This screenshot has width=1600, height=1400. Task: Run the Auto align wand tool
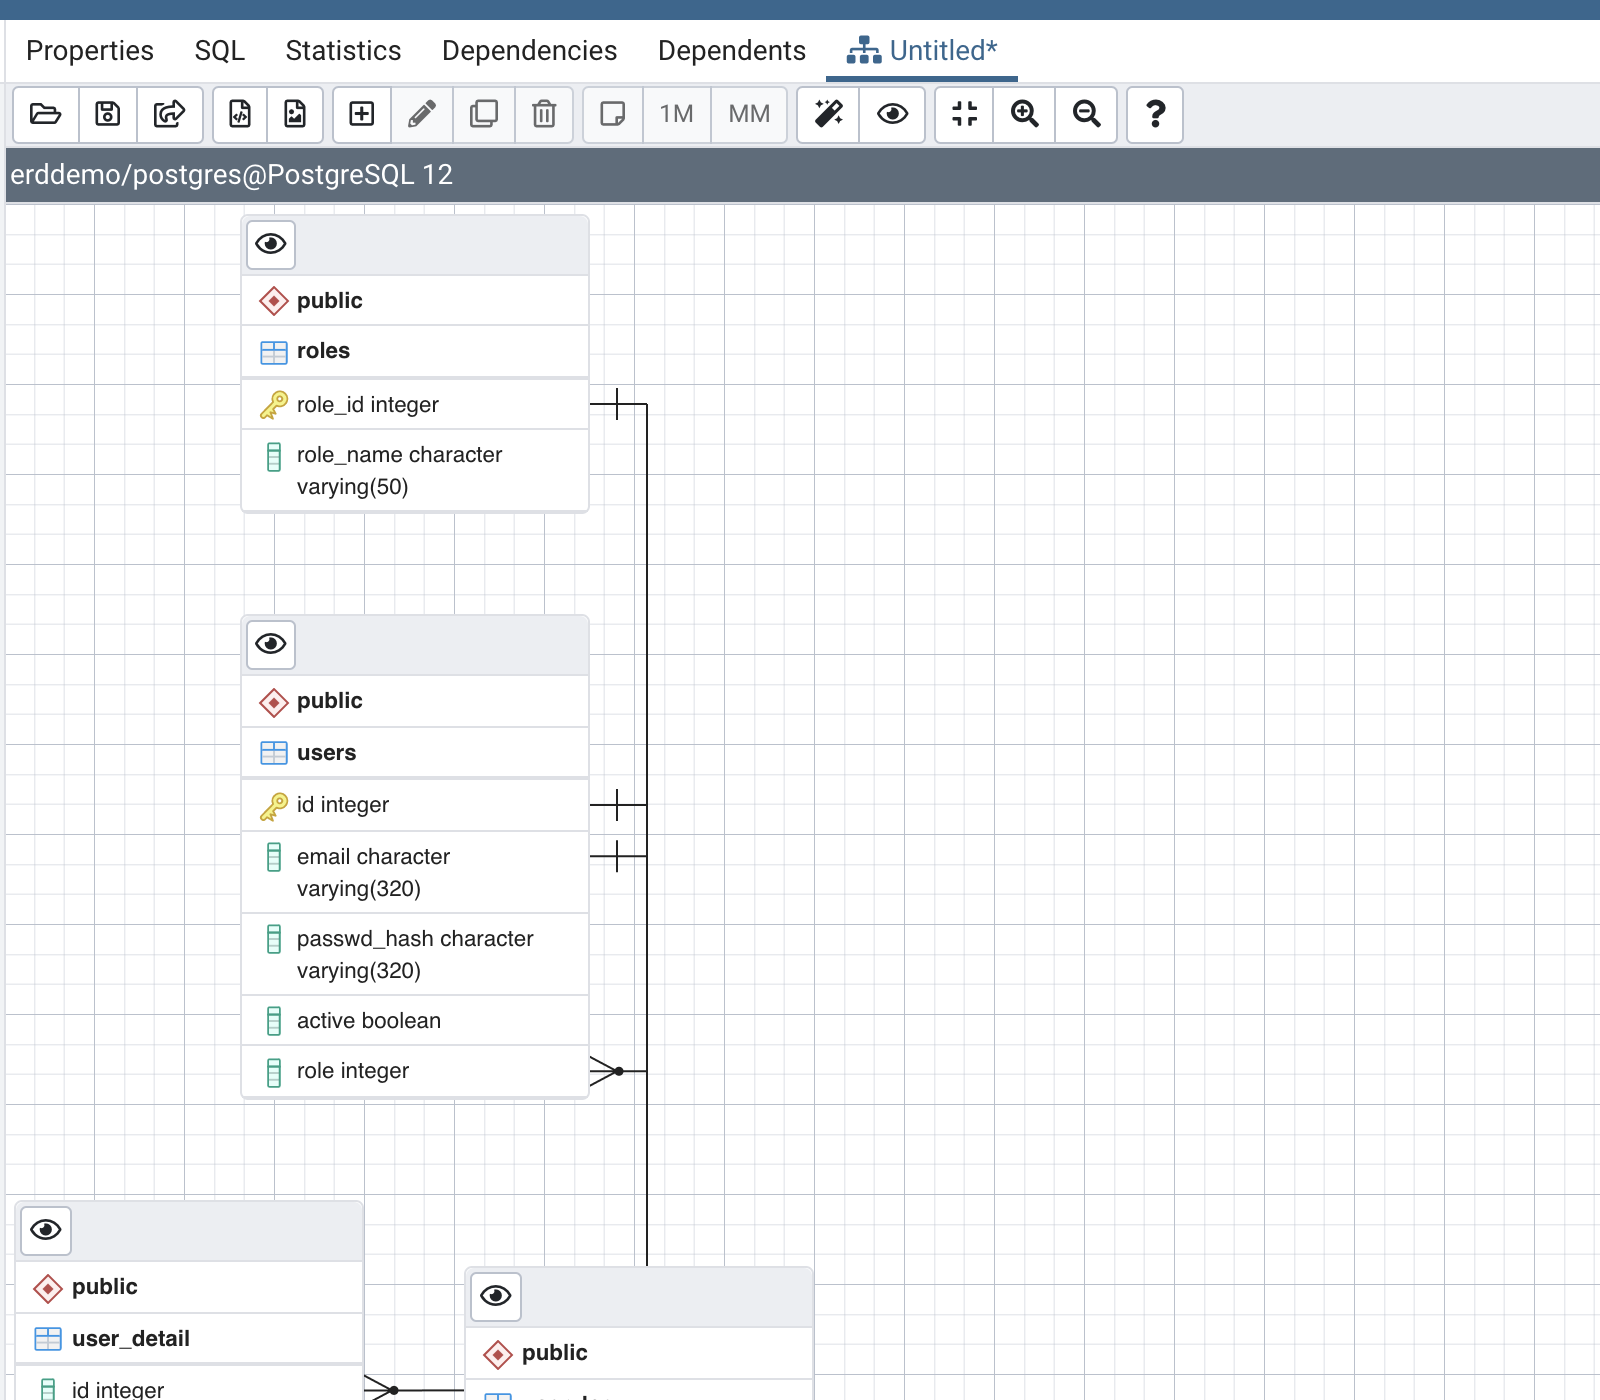[x=828, y=114]
